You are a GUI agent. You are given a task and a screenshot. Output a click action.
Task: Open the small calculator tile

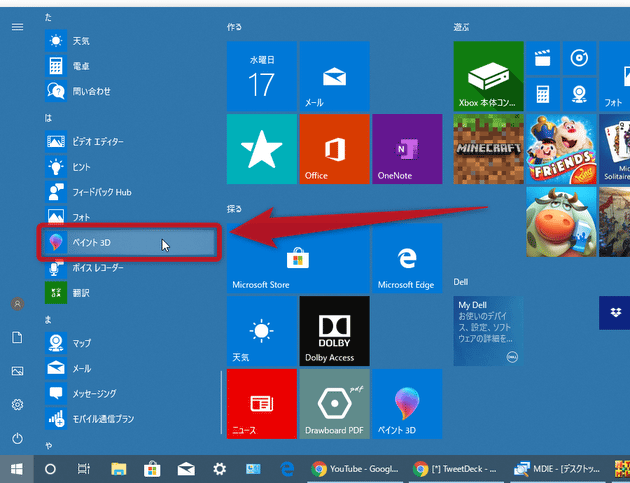point(543,94)
